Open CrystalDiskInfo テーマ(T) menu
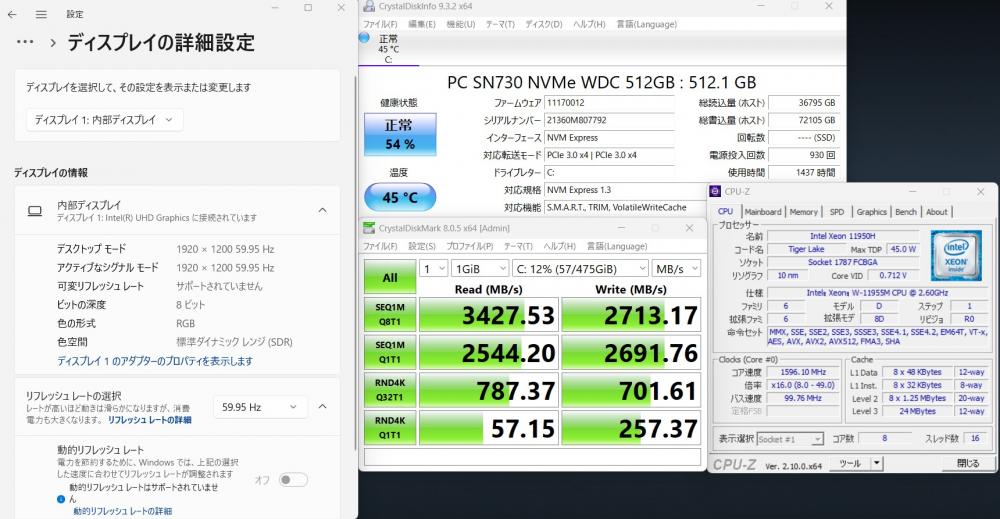Screen dimensions: 1000x519 pos(500,24)
